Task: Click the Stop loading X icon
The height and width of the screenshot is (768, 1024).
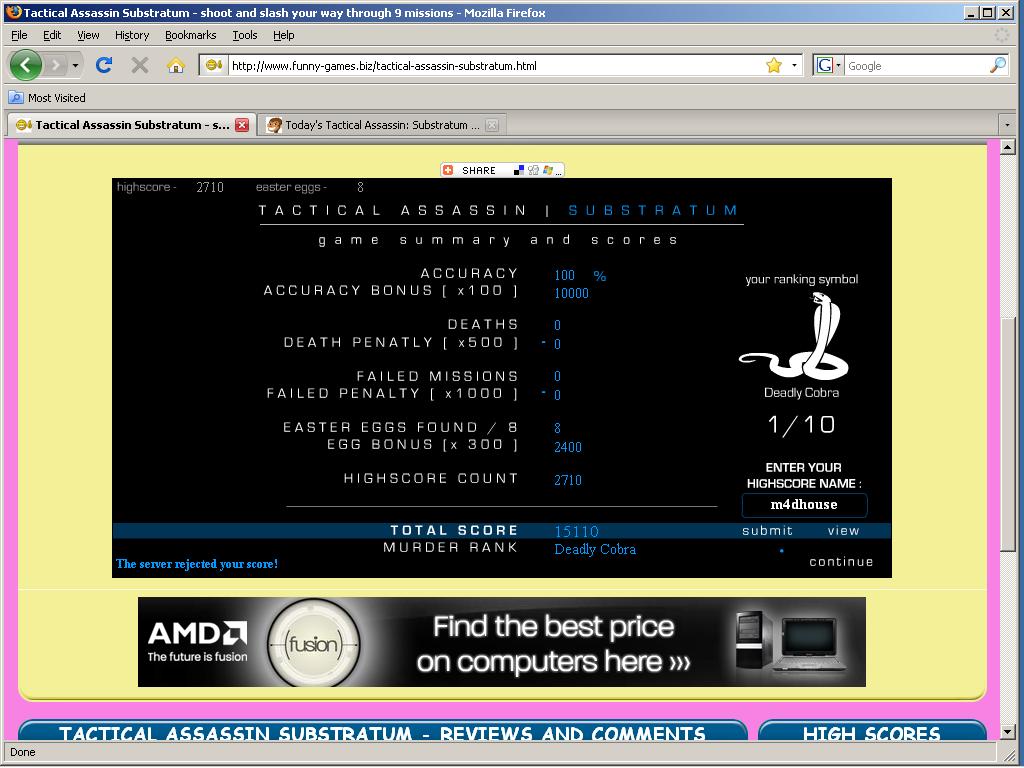Action: (x=140, y=65)
